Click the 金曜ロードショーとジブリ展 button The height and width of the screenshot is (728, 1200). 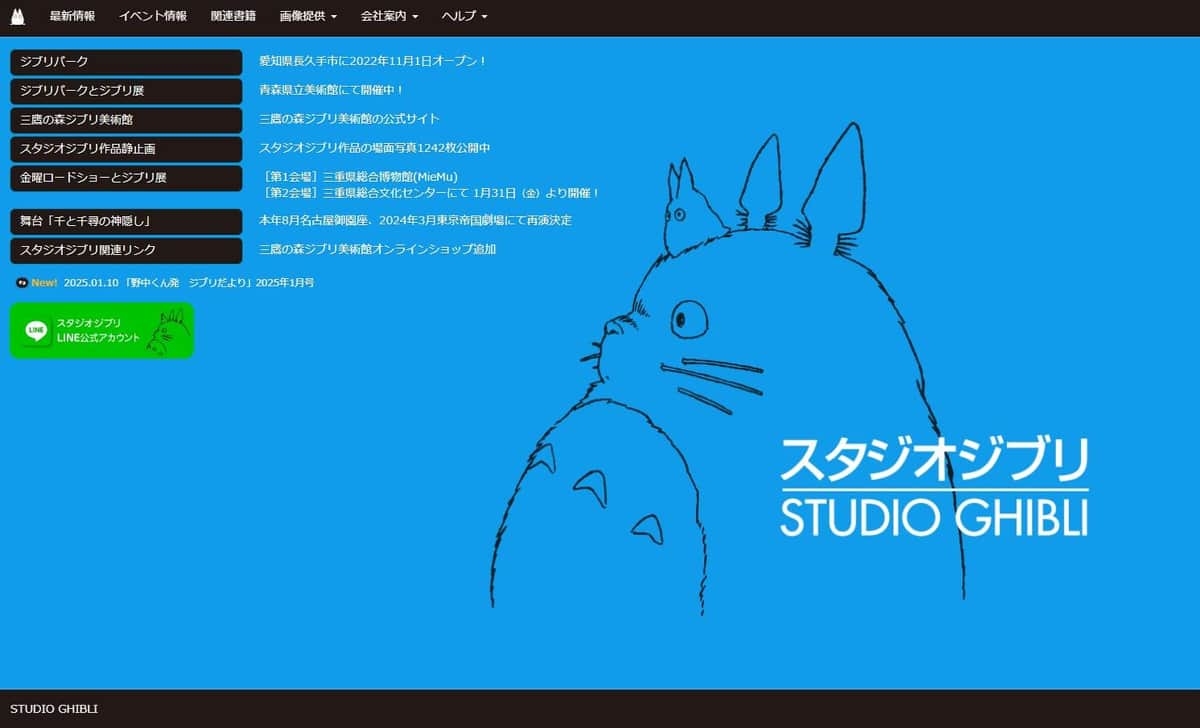[126, 177]
